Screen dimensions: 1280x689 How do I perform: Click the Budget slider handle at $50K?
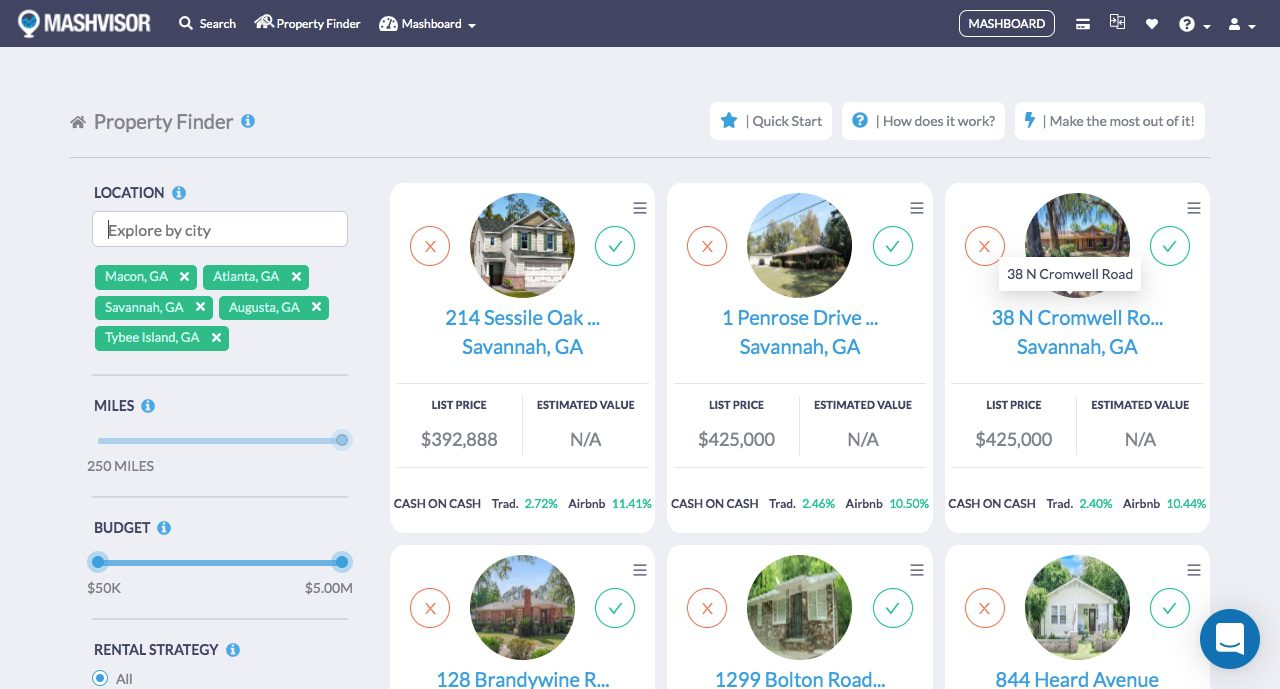click(x=98, y=562)
